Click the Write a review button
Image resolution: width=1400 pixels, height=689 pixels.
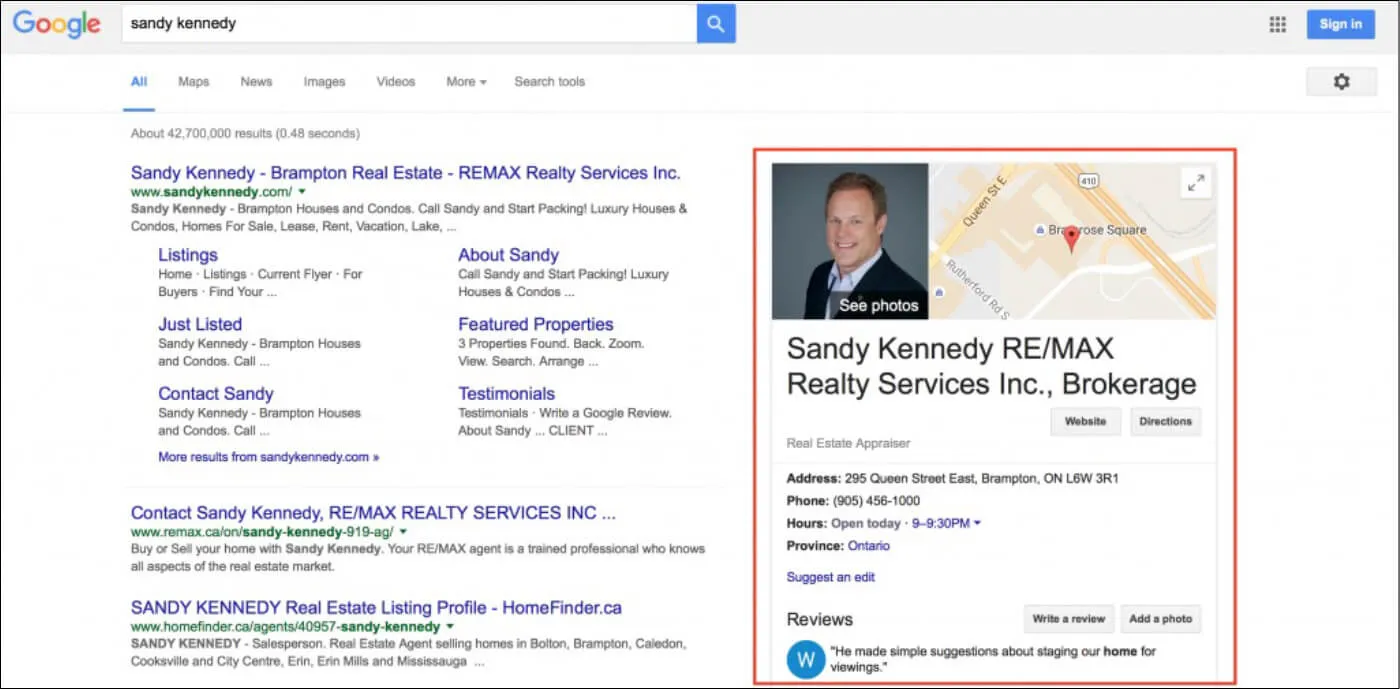tap(1068, 619)
